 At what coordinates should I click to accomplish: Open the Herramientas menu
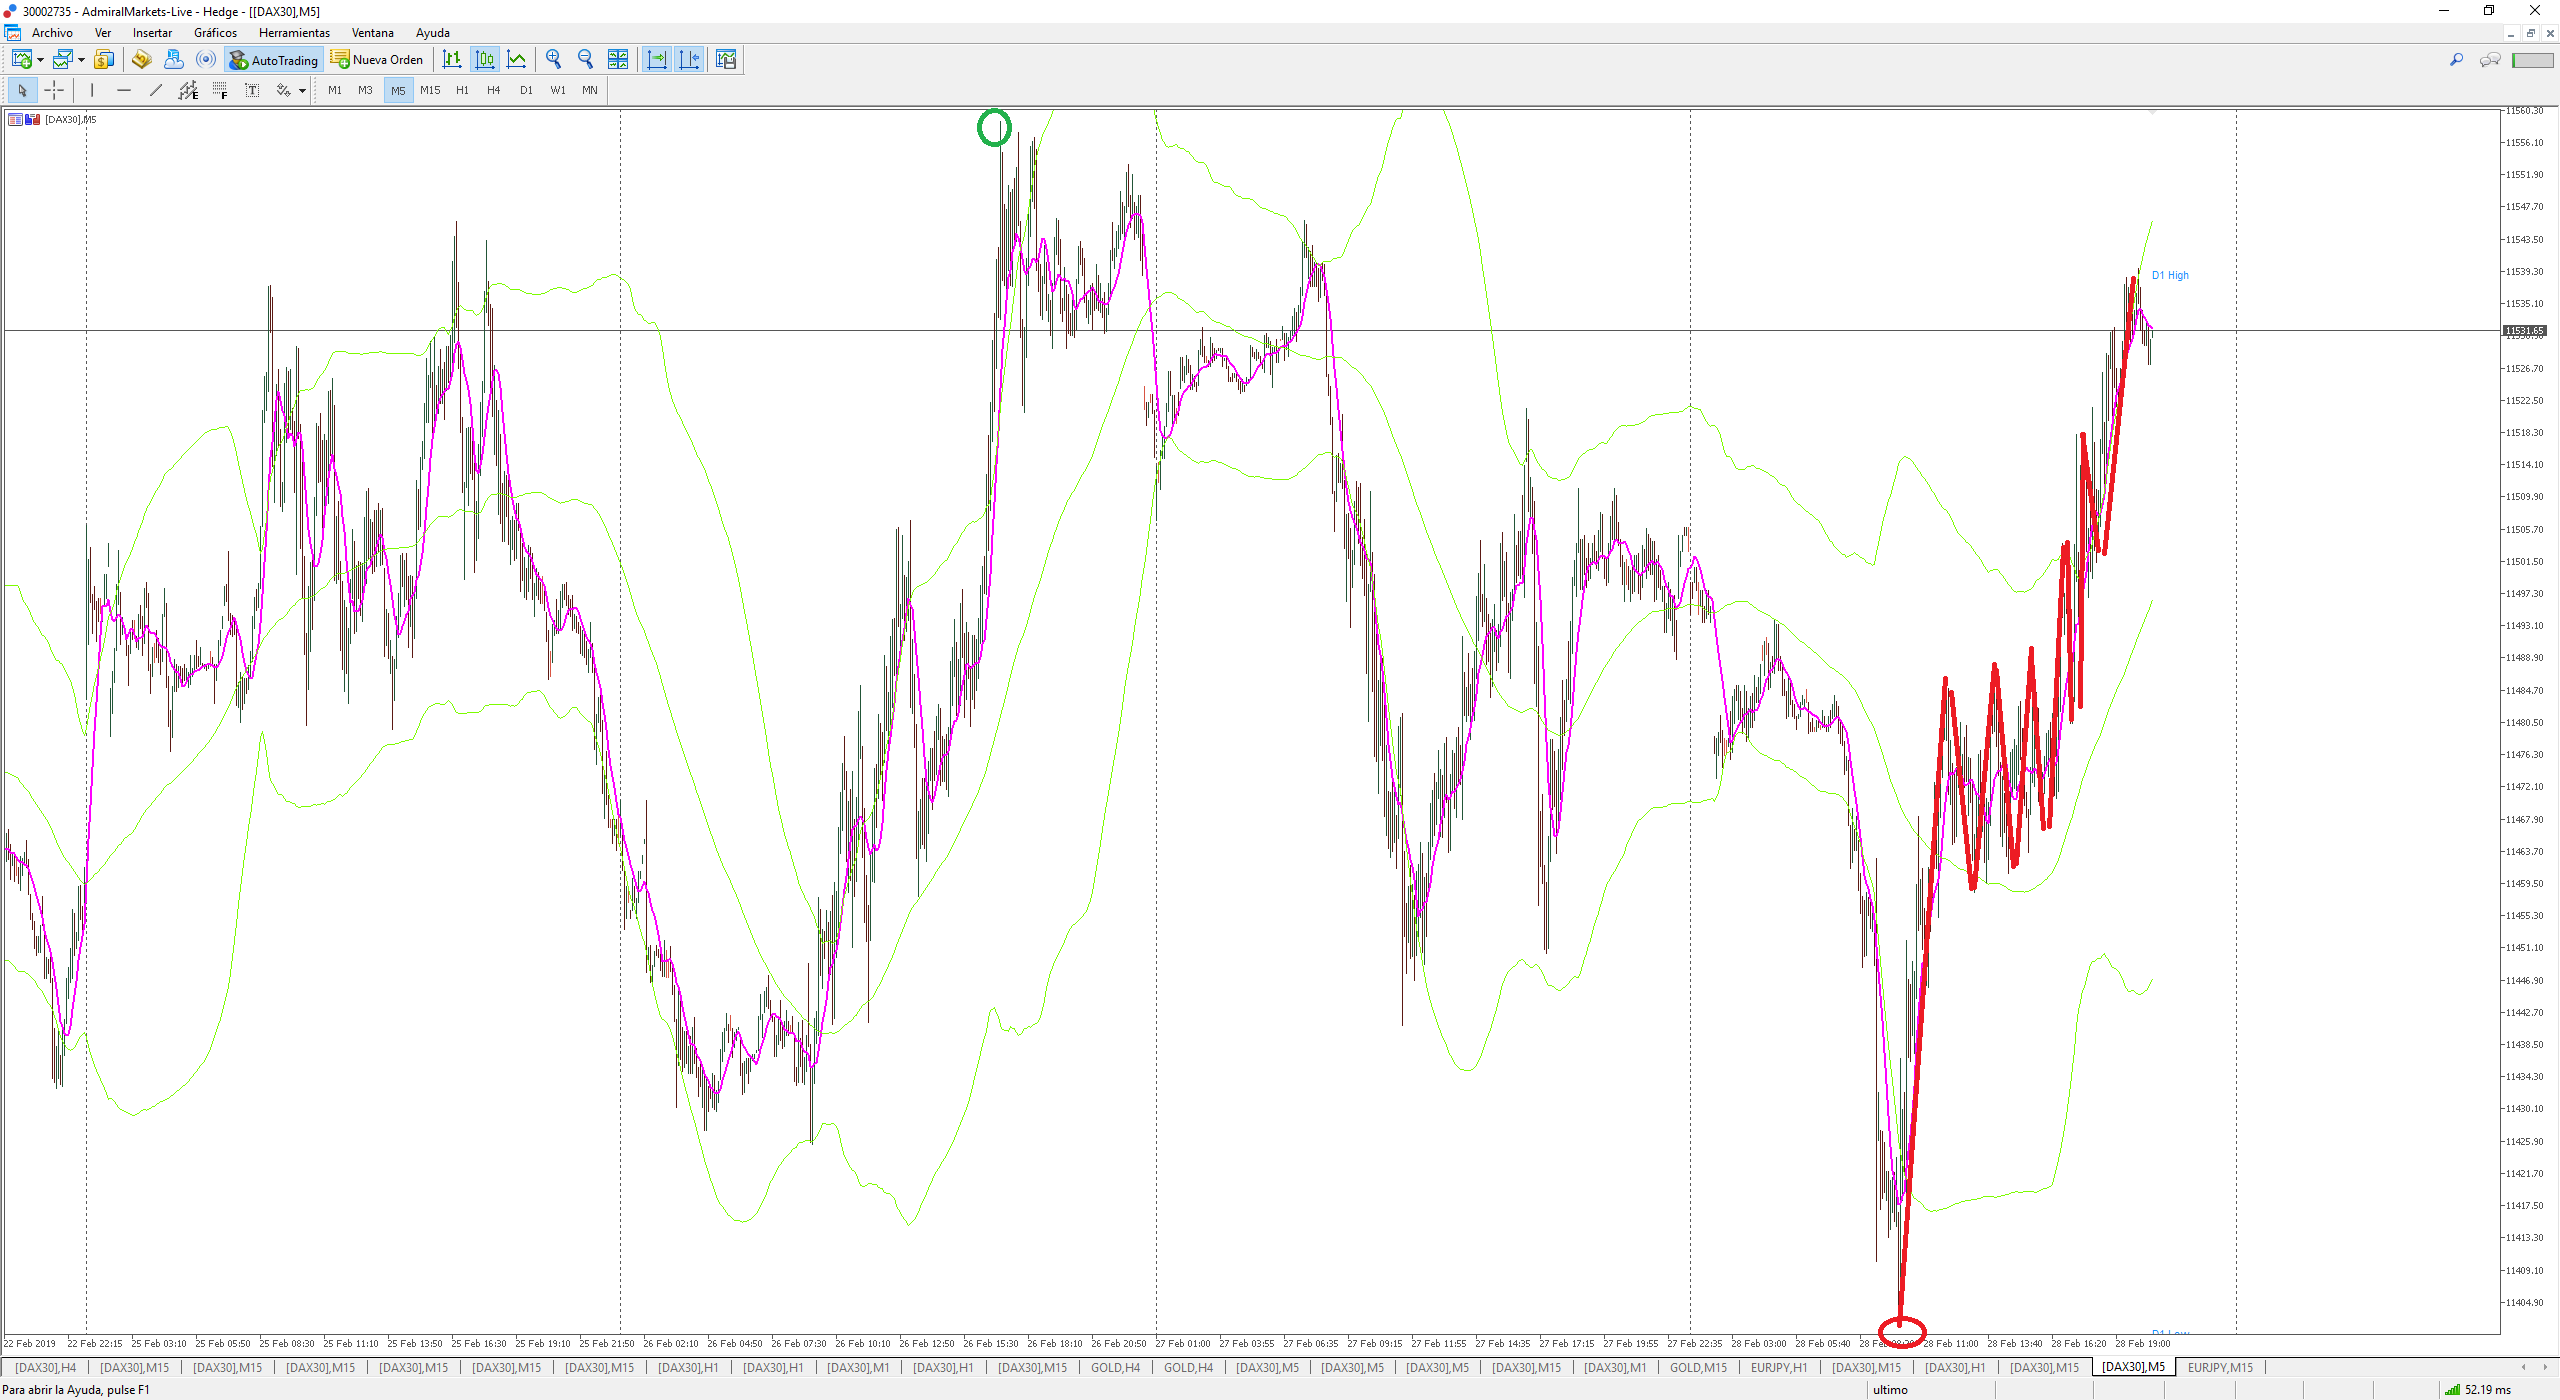point(294,33)
